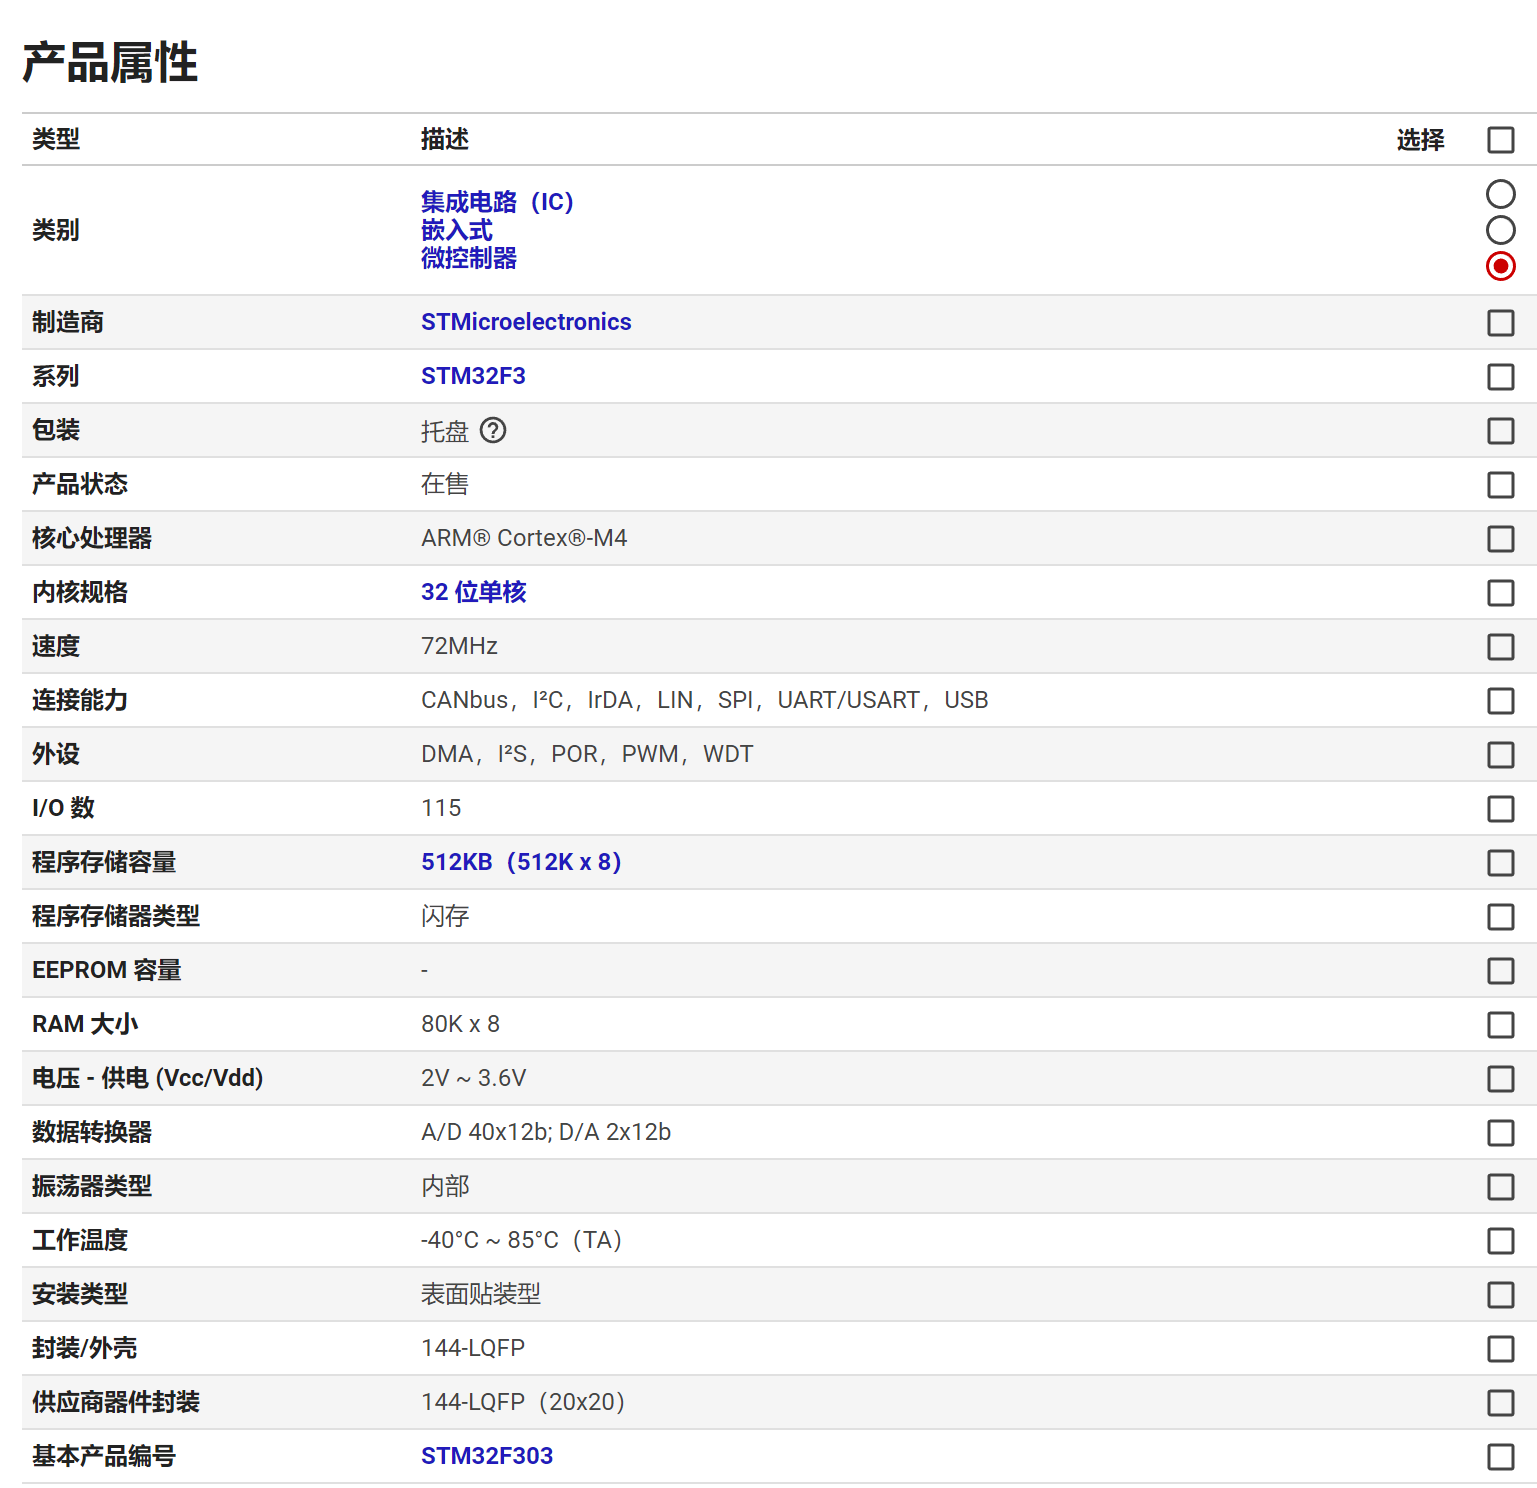Tick the checkbox in the 包装 row
Image resolution: width=1537 pixels, height=1488 pixels.
coord(1500,431)
